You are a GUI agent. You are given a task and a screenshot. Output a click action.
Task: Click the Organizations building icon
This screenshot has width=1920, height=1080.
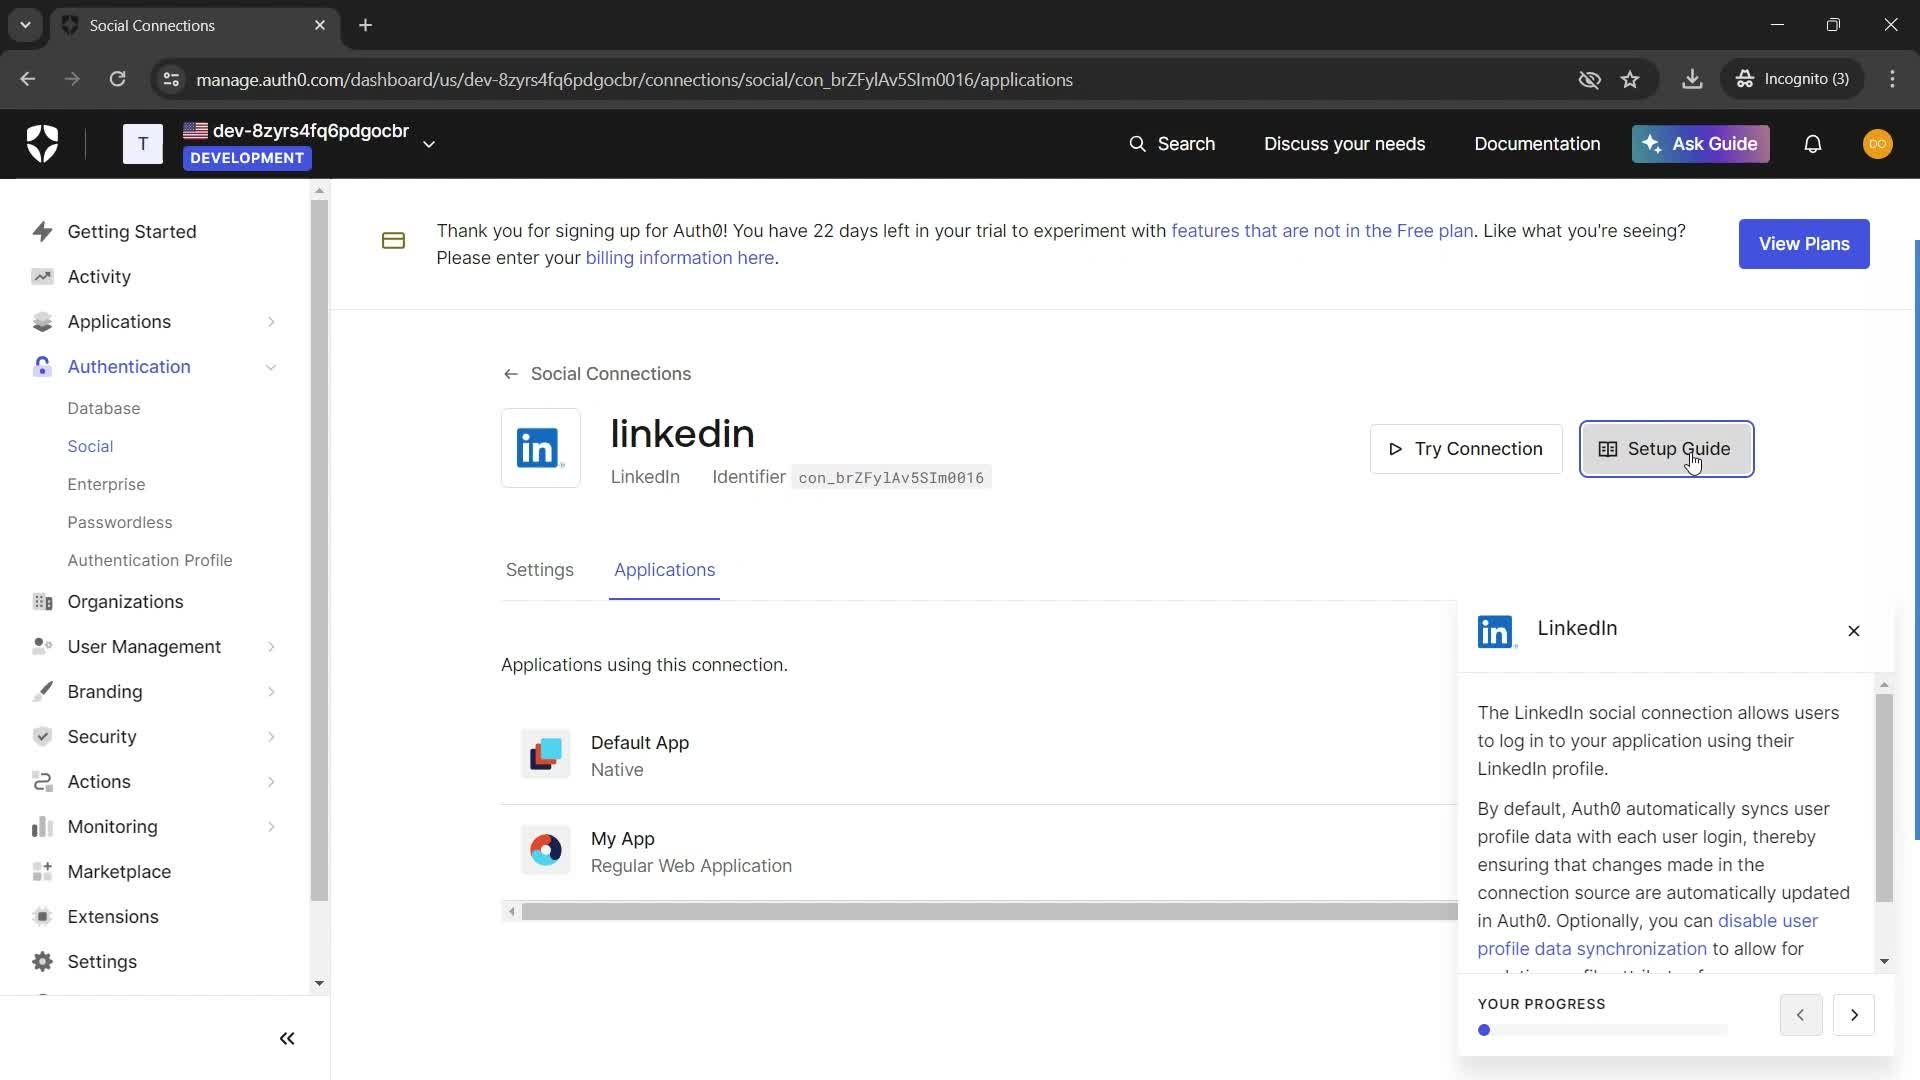[42, 602]
